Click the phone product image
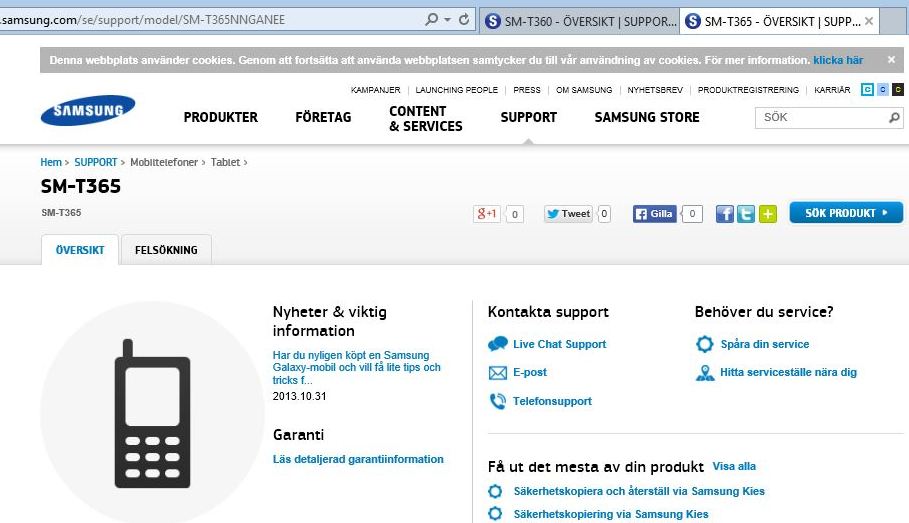 coord(152,412)
